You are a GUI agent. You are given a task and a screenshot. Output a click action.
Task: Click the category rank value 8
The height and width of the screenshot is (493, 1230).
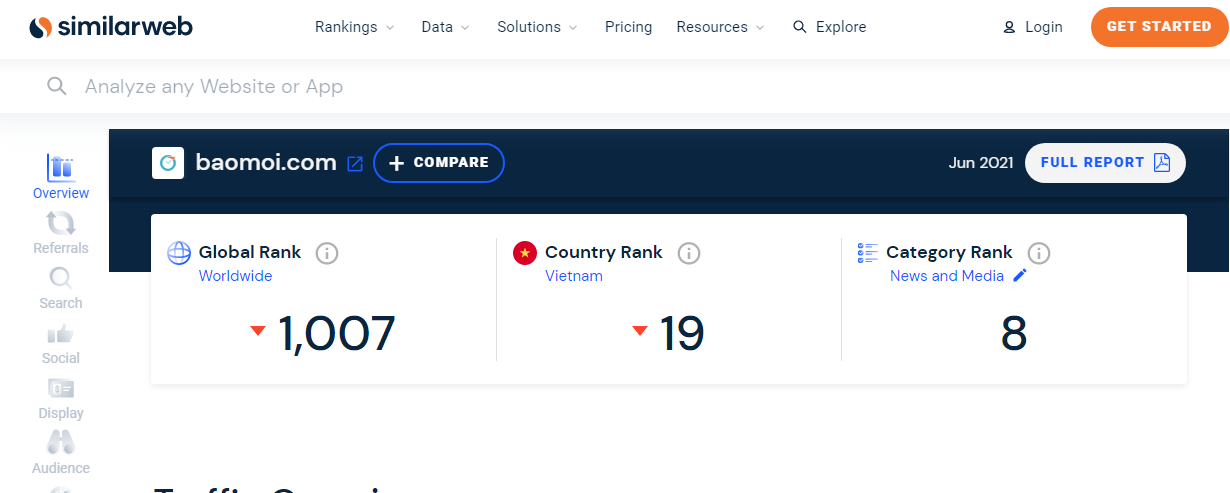[1014, 334]
